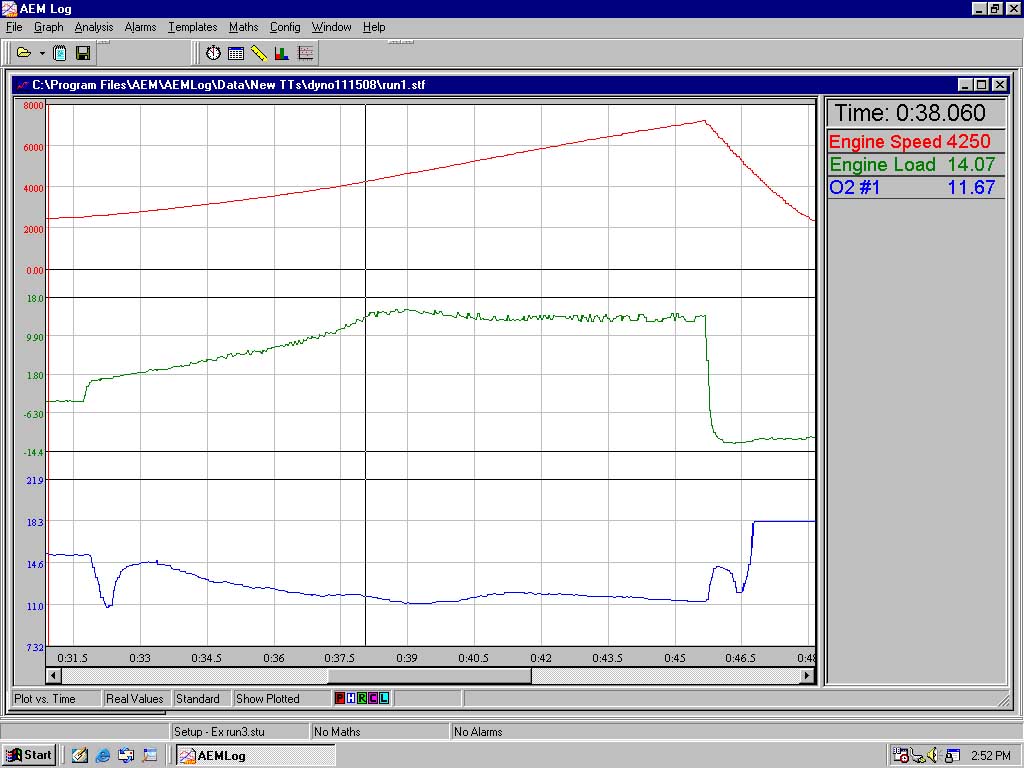Click the open folder toolbar icon
The image size is (1024, 768).
click(25, 53)
